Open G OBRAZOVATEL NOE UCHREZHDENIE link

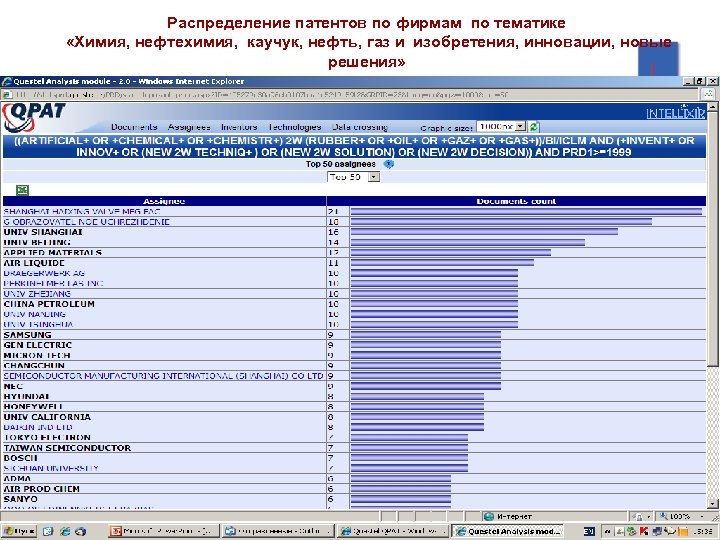tap(87, 222)
